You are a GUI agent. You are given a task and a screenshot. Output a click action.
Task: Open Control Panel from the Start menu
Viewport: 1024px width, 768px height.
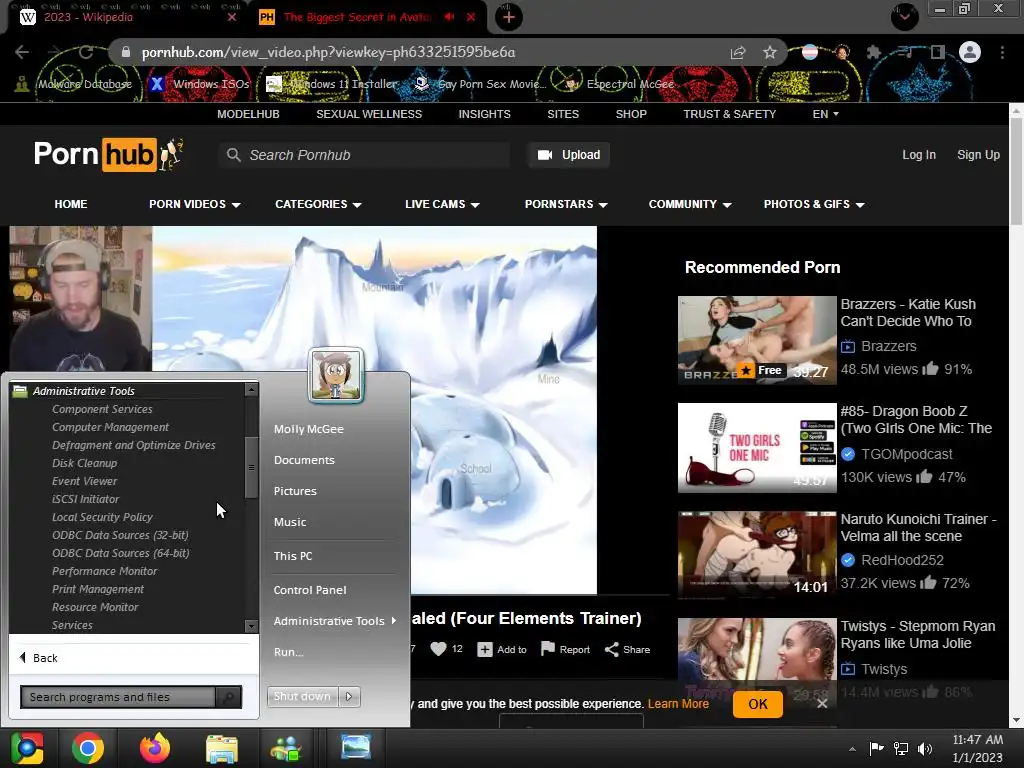click(x=310, y=590)
